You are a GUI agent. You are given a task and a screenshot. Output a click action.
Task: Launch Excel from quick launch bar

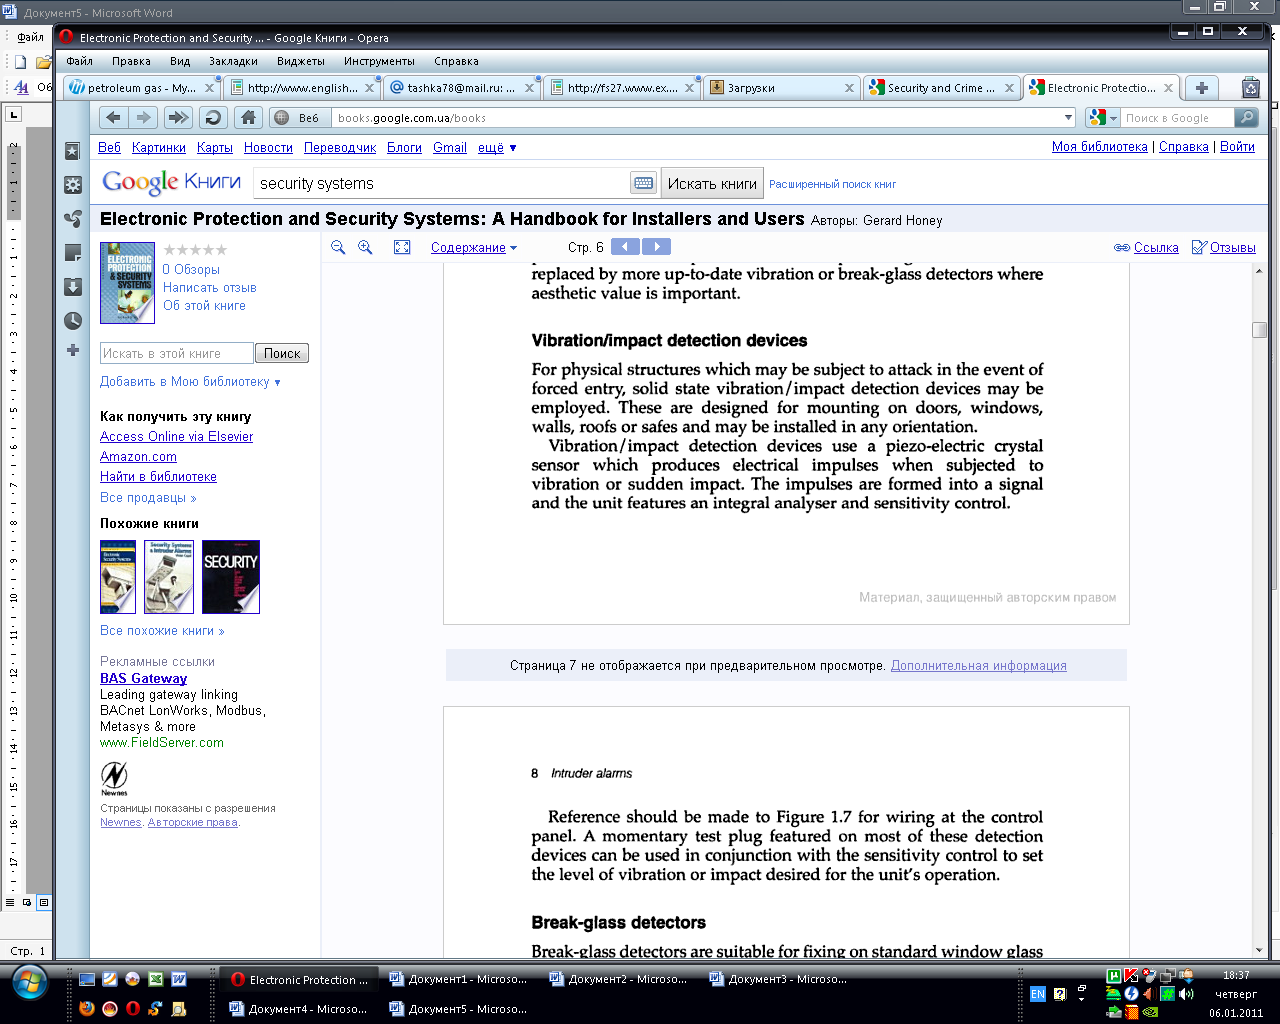pyautogui.click(x=156, y=979)
